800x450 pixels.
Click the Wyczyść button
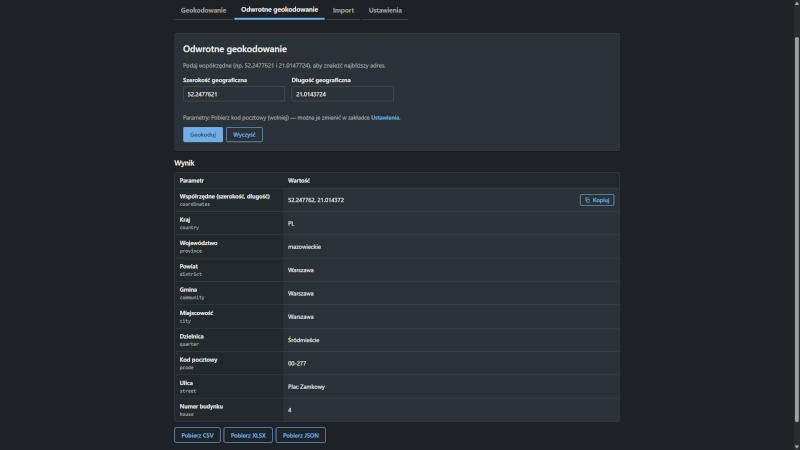pyautogui.click(x=244, y=135)
